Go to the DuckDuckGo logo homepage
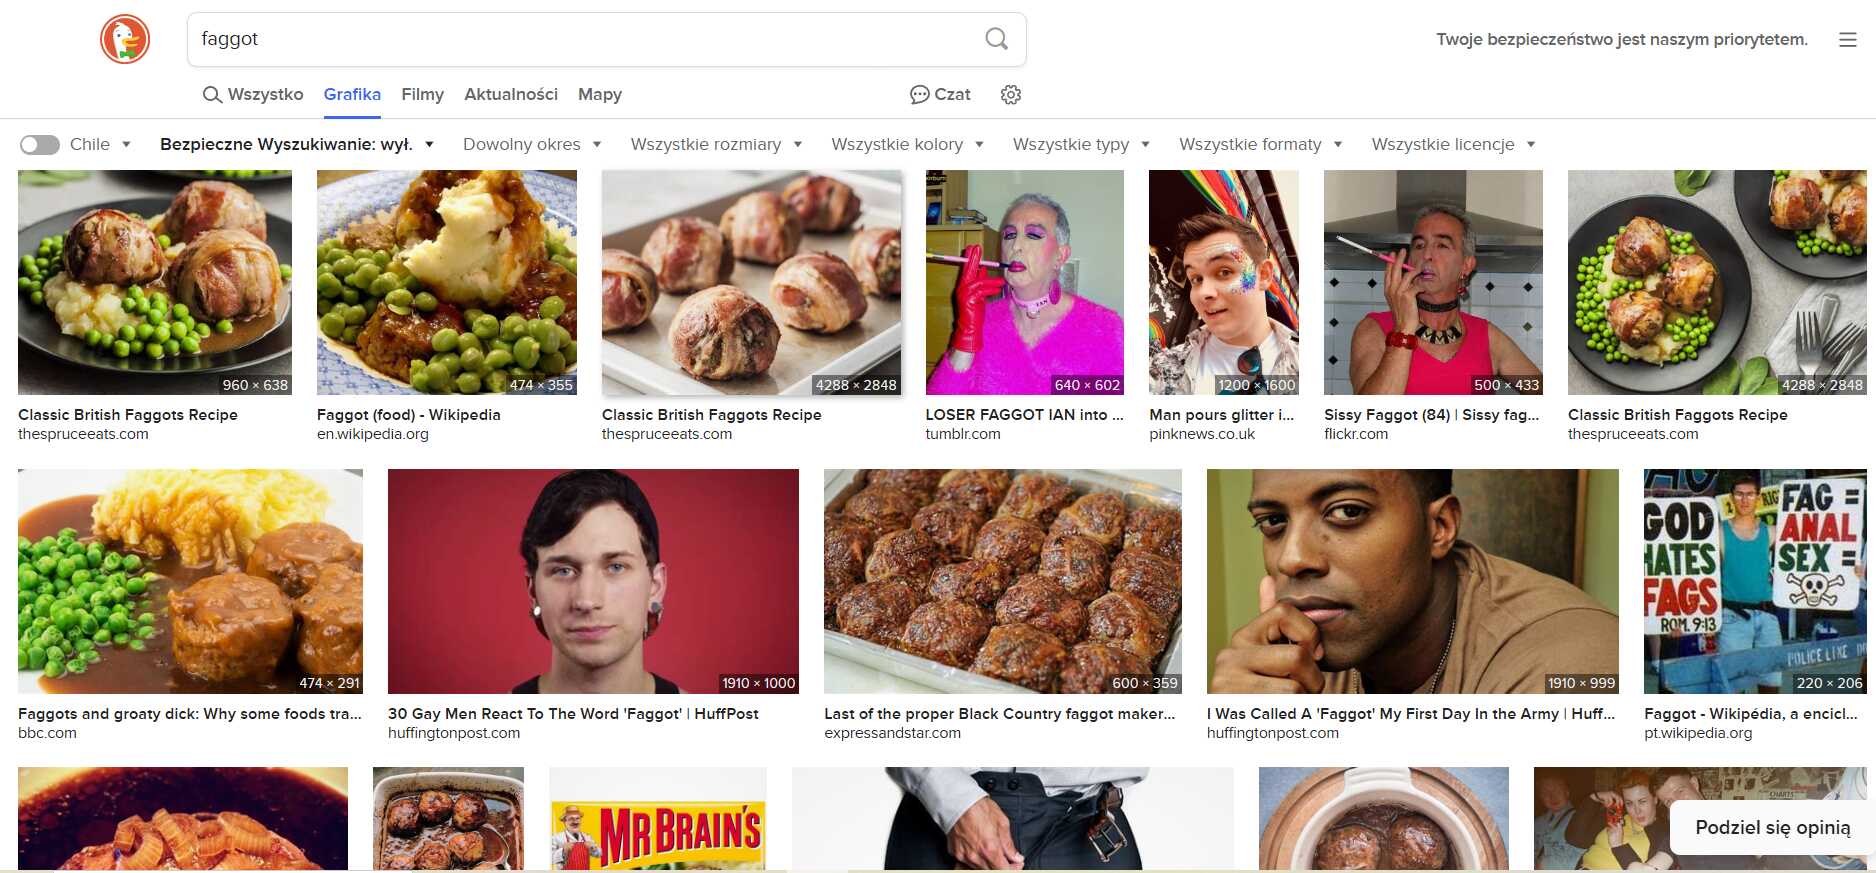1876x873 pixels. (125, 40)
